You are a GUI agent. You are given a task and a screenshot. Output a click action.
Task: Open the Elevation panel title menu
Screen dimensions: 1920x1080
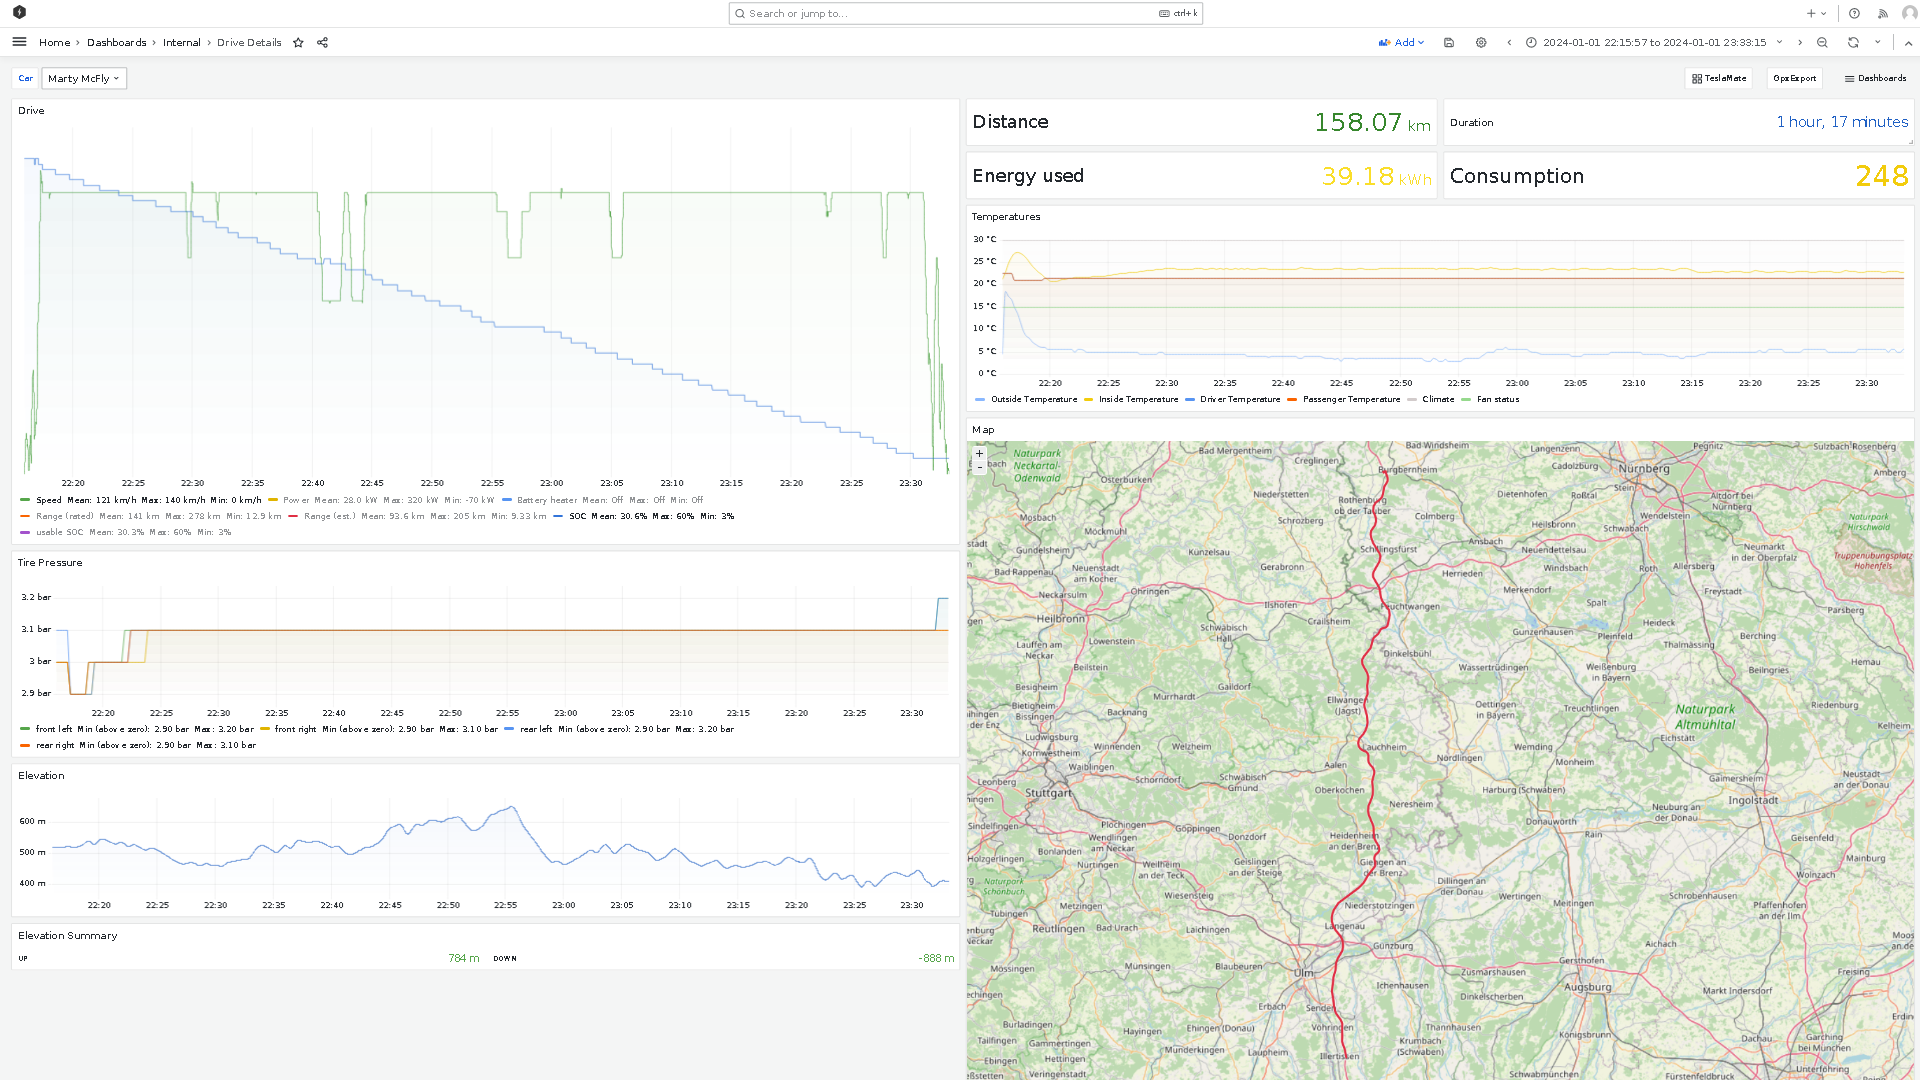point(41,775)
